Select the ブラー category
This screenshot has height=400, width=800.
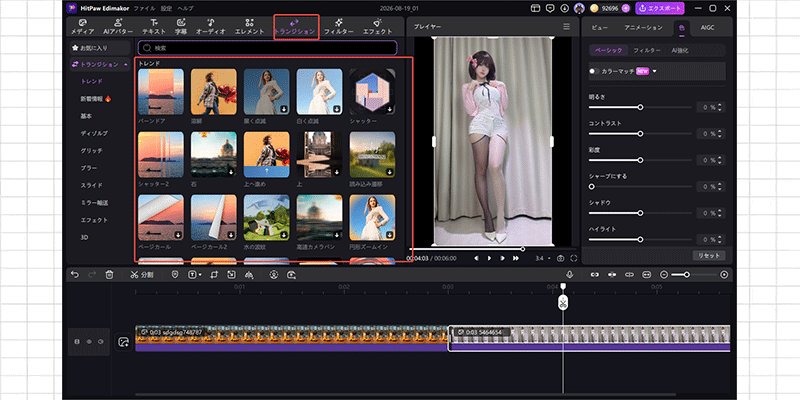89,168
